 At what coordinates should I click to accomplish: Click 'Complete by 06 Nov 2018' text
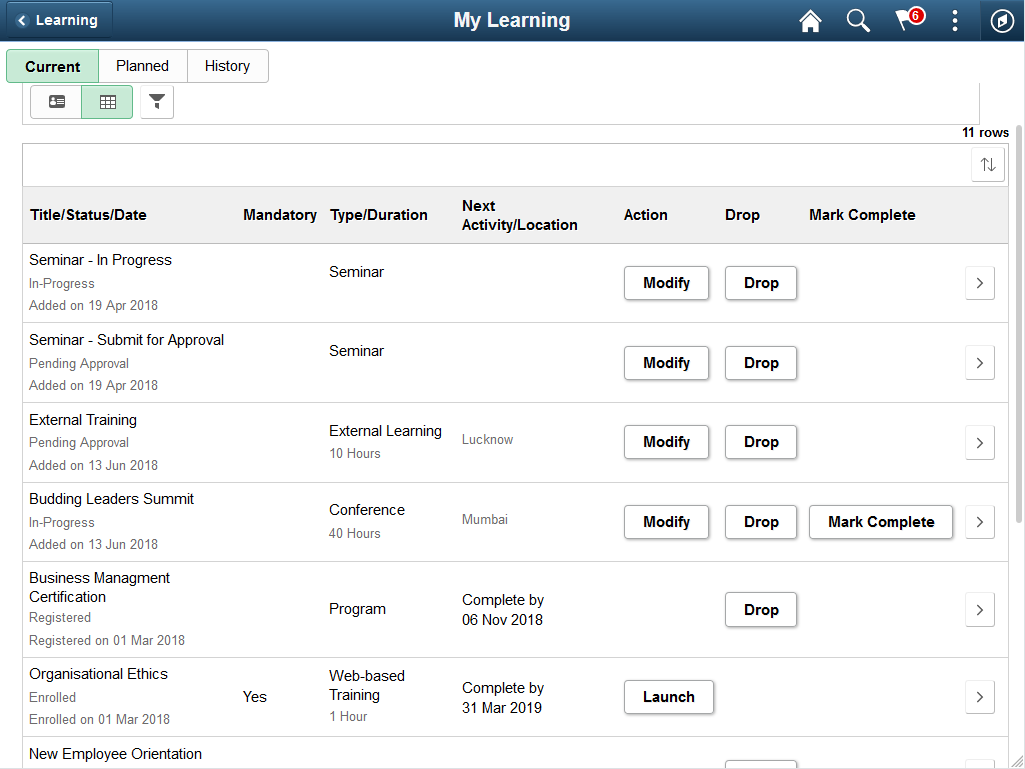click(x=503, y=609)
